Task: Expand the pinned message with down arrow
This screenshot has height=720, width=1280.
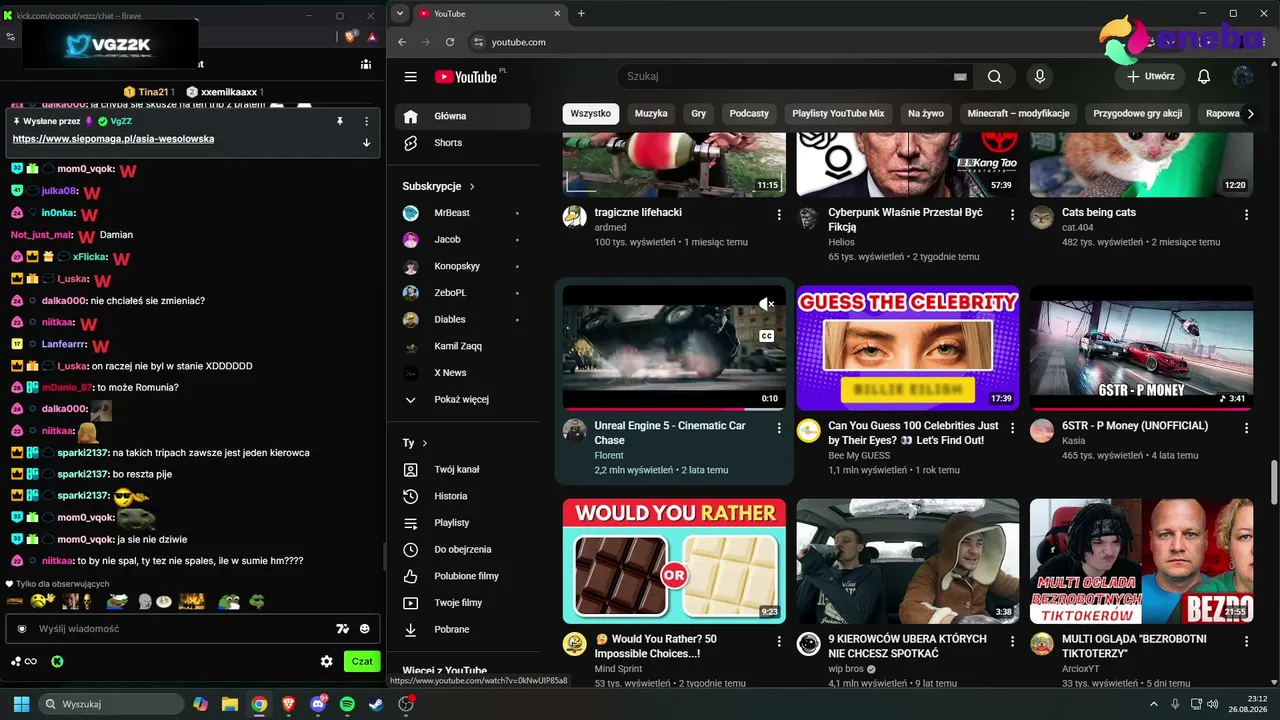Action: coord(366,142)
